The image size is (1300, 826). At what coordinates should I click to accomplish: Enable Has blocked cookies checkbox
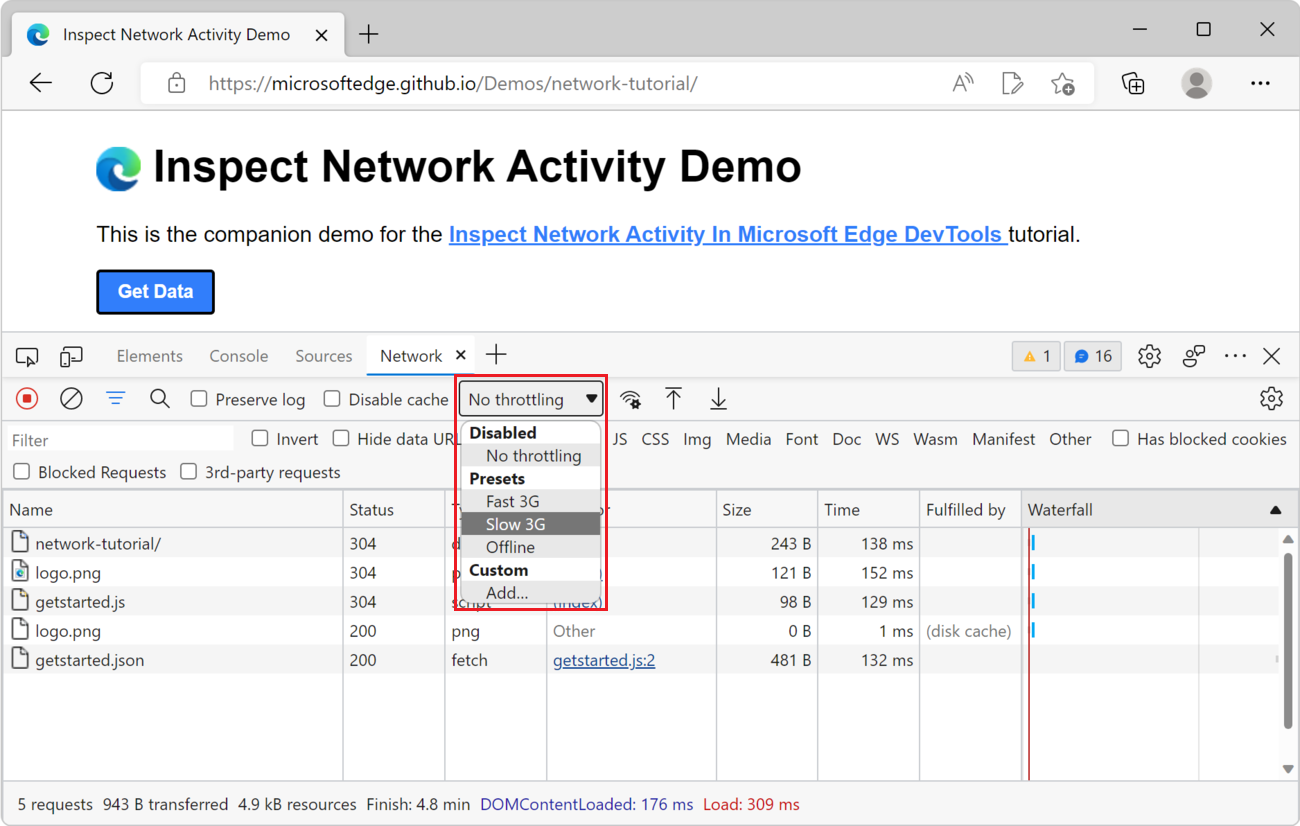pos(1121,438)
